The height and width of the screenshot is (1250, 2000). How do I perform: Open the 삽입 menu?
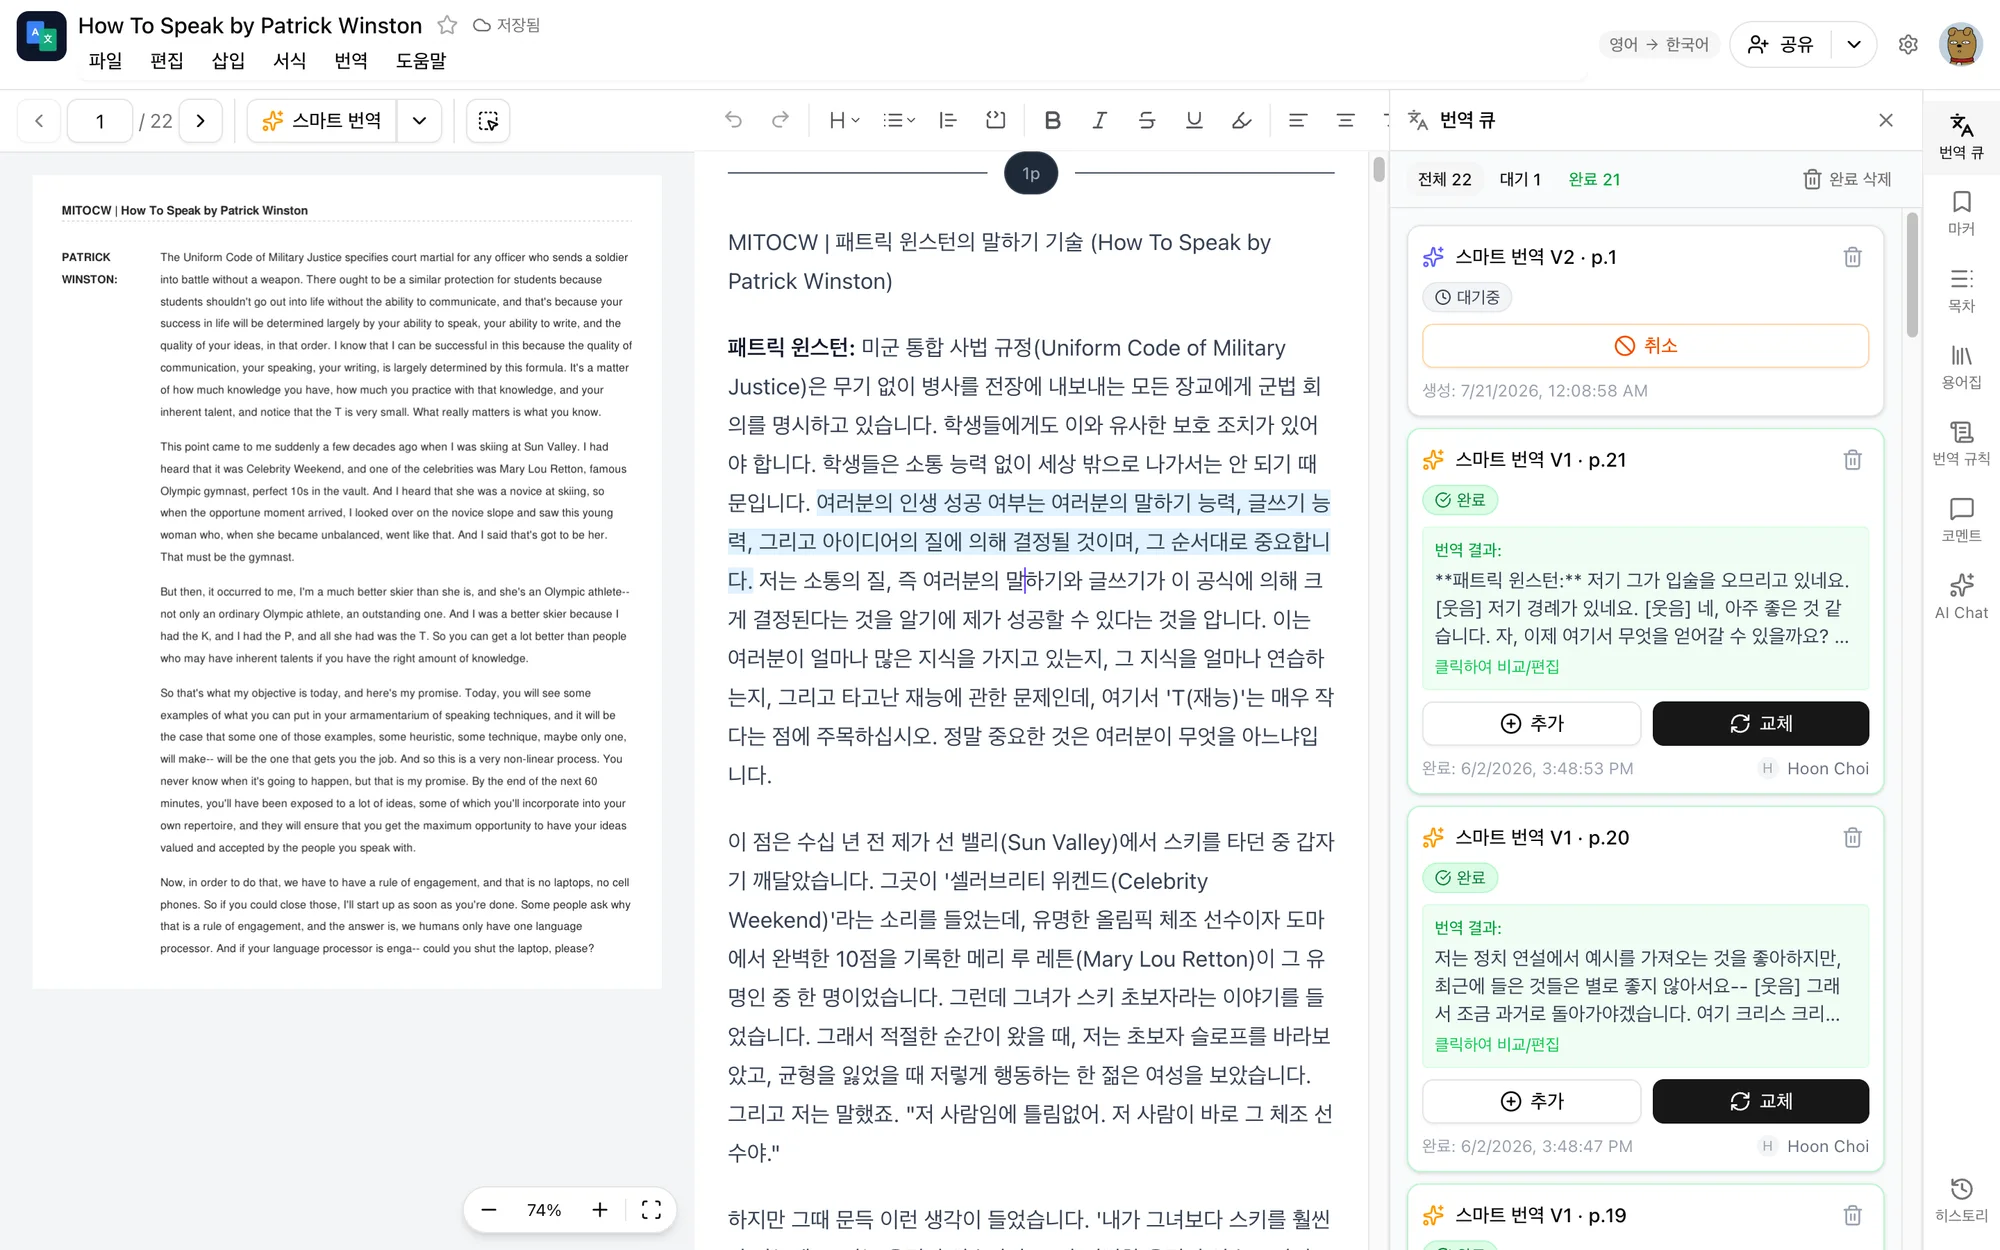[228, 61]
